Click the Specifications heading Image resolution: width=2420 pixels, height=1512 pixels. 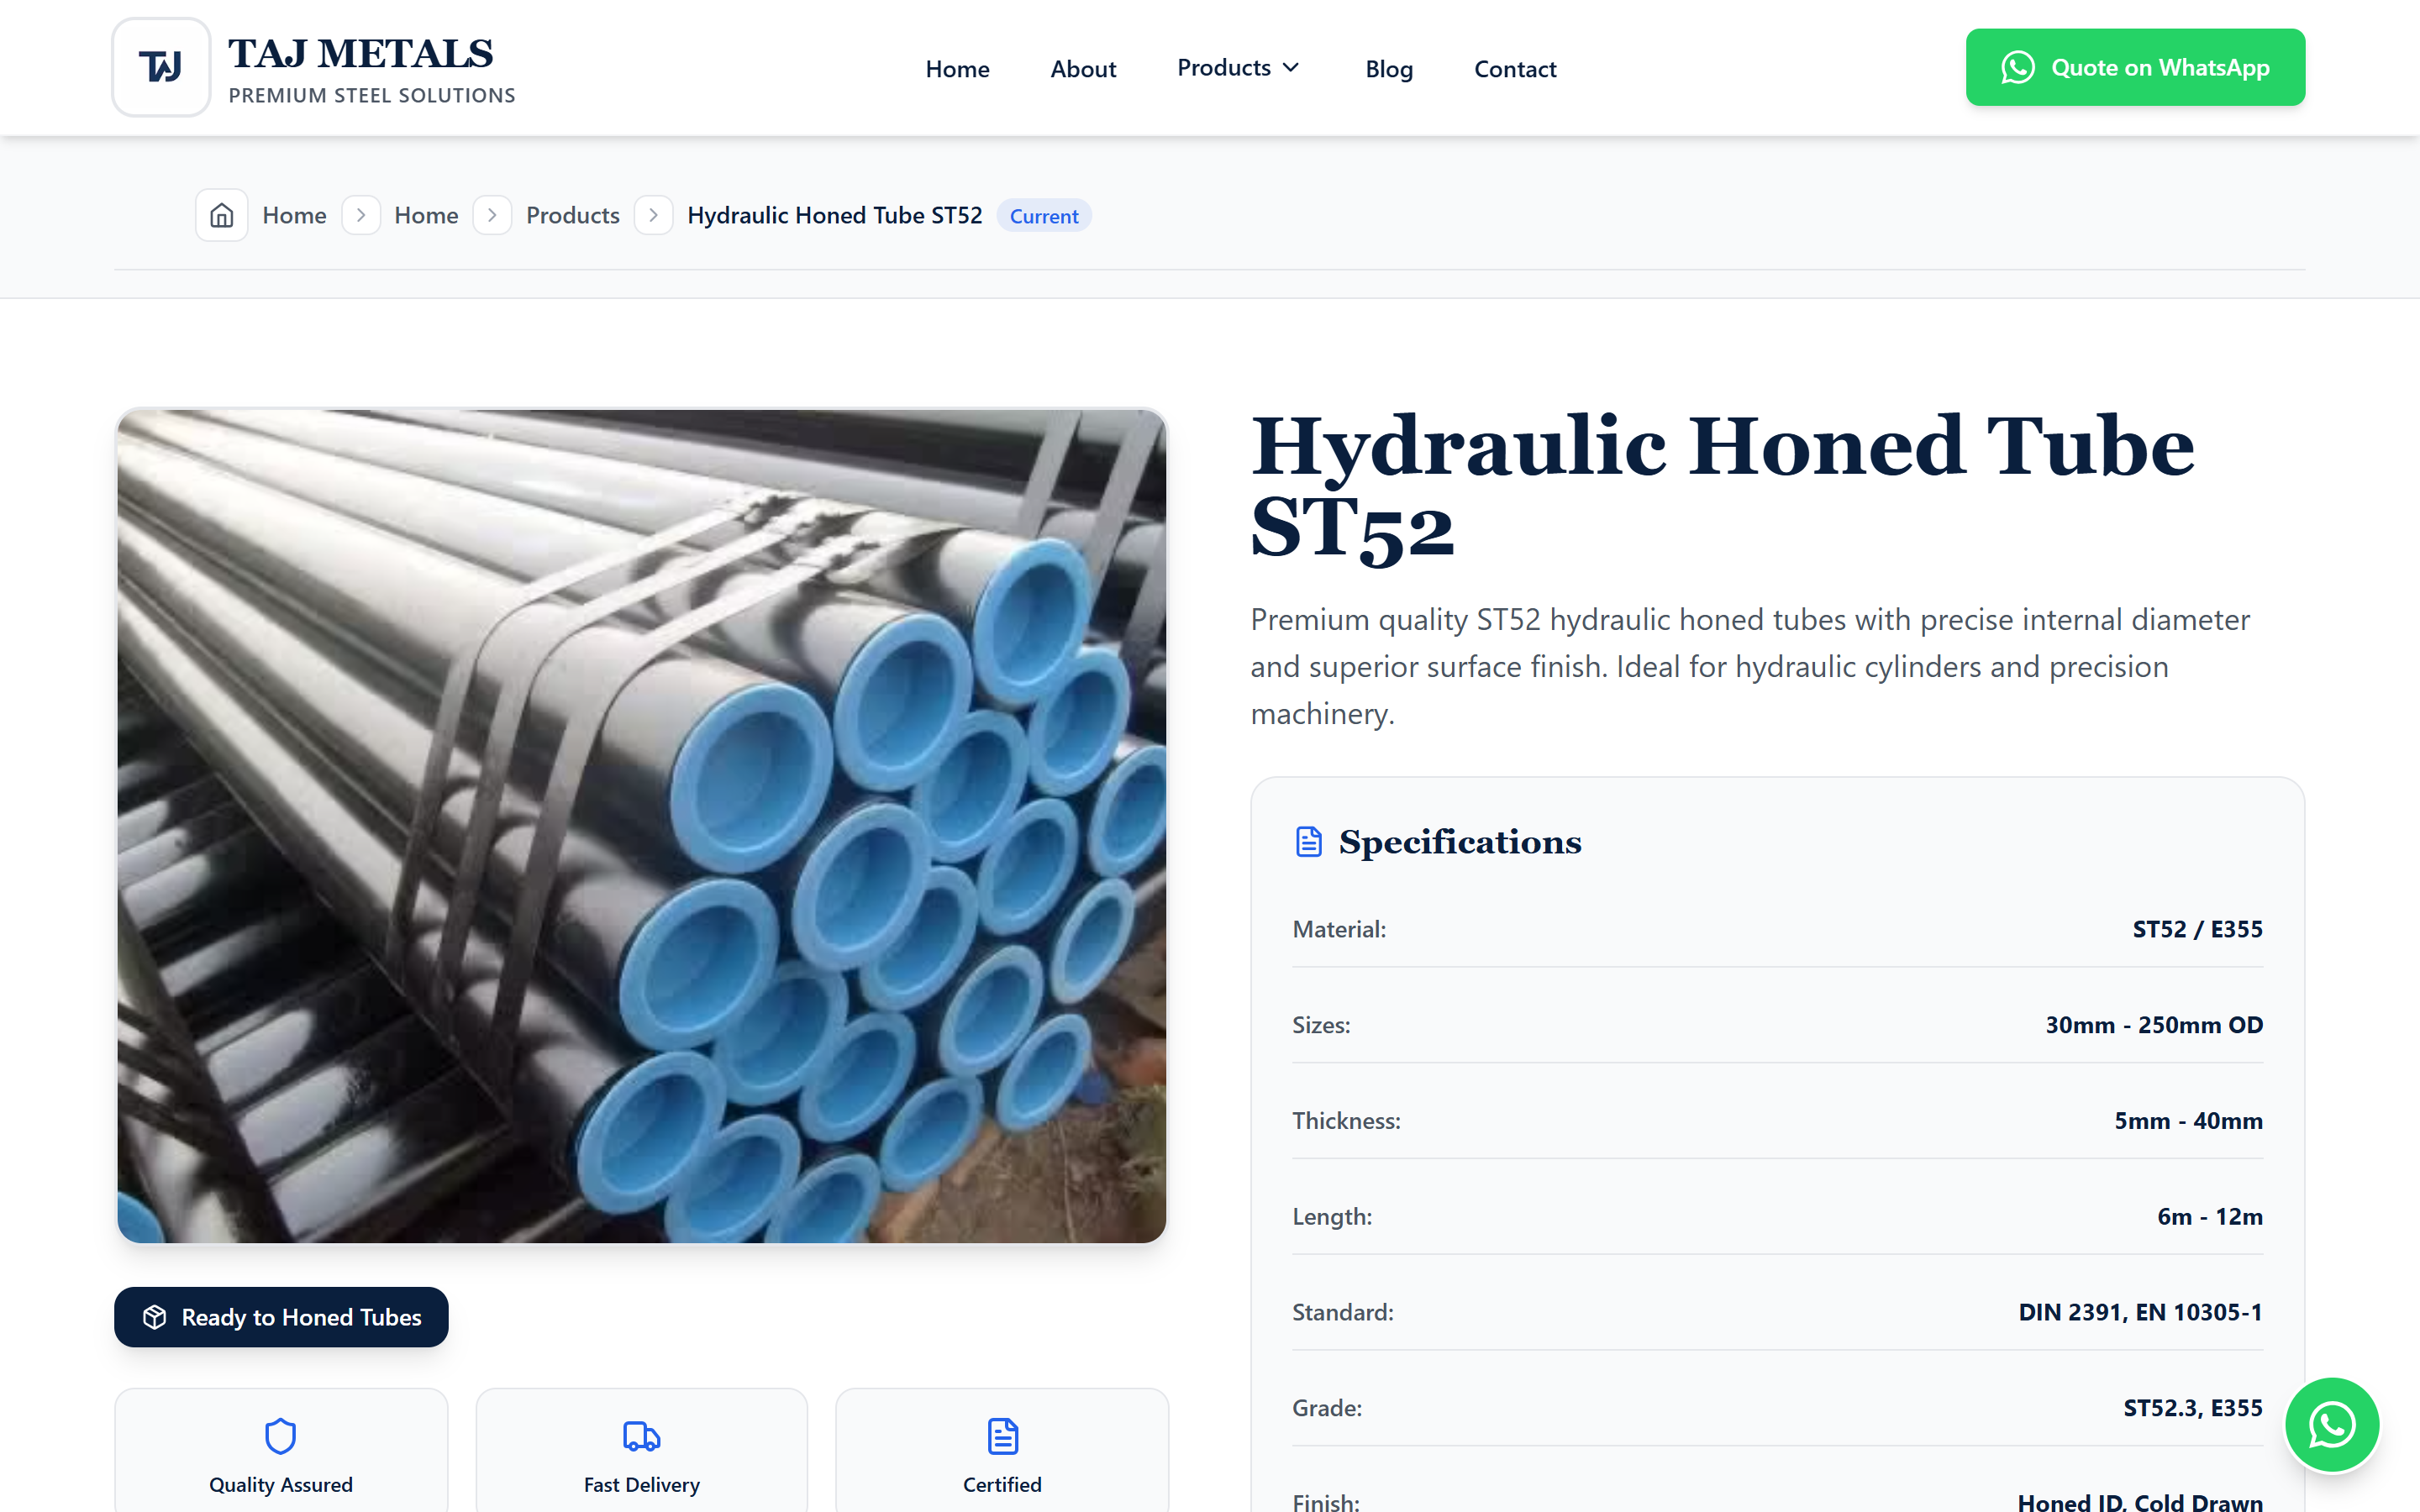point(1460,842)
